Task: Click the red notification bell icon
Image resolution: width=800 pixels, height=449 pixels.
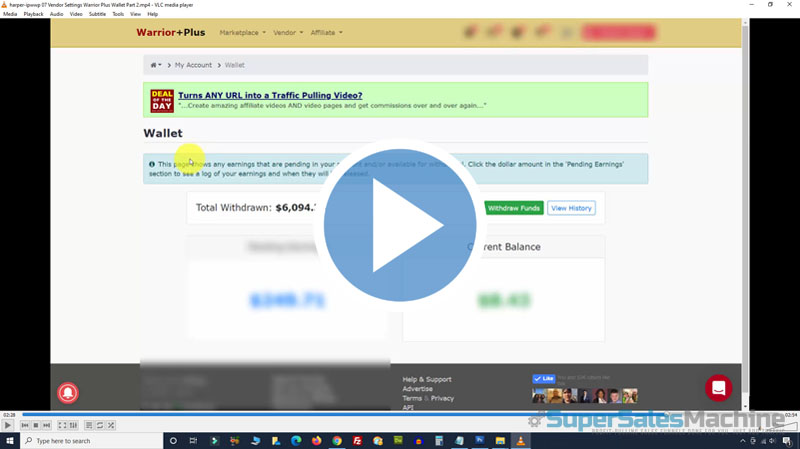Action: 68,393
